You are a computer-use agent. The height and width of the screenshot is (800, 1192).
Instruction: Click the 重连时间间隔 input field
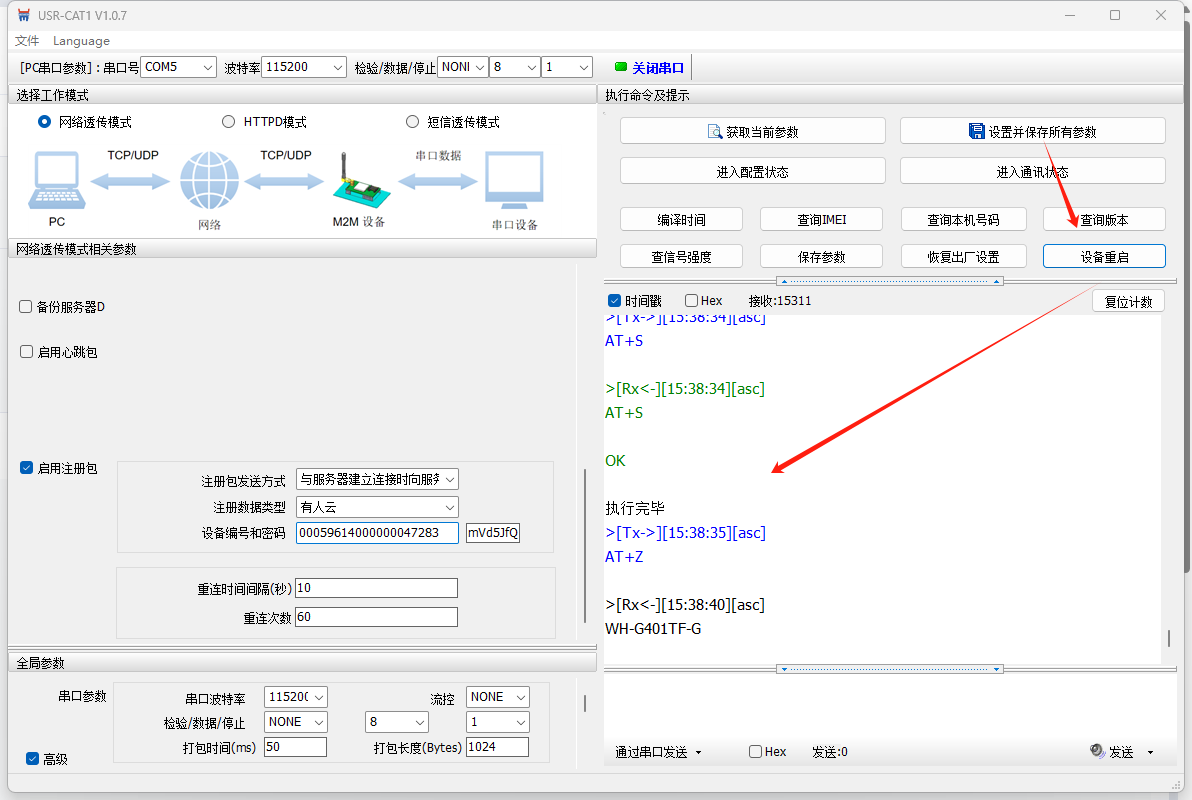click(x=376, y=588)
